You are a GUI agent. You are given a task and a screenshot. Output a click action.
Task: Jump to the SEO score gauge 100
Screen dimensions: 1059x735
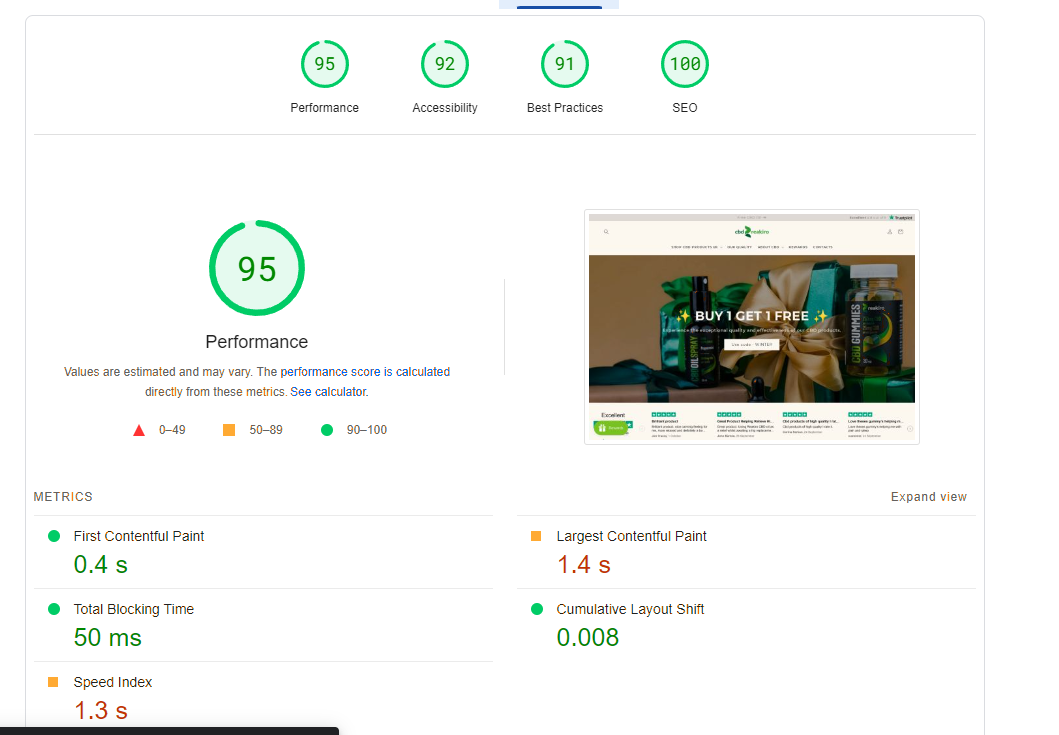[x=685, y=64]
